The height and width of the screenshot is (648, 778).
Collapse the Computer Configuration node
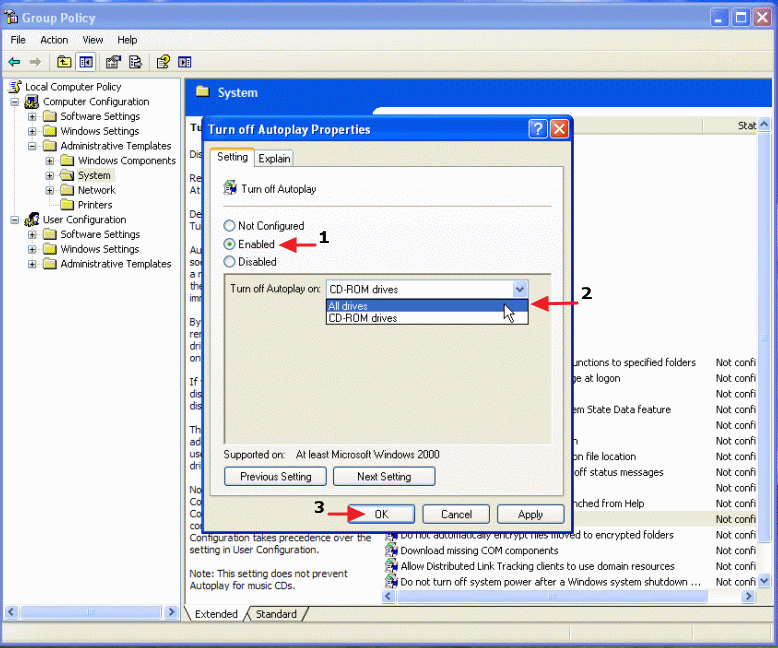coord(15,102)
